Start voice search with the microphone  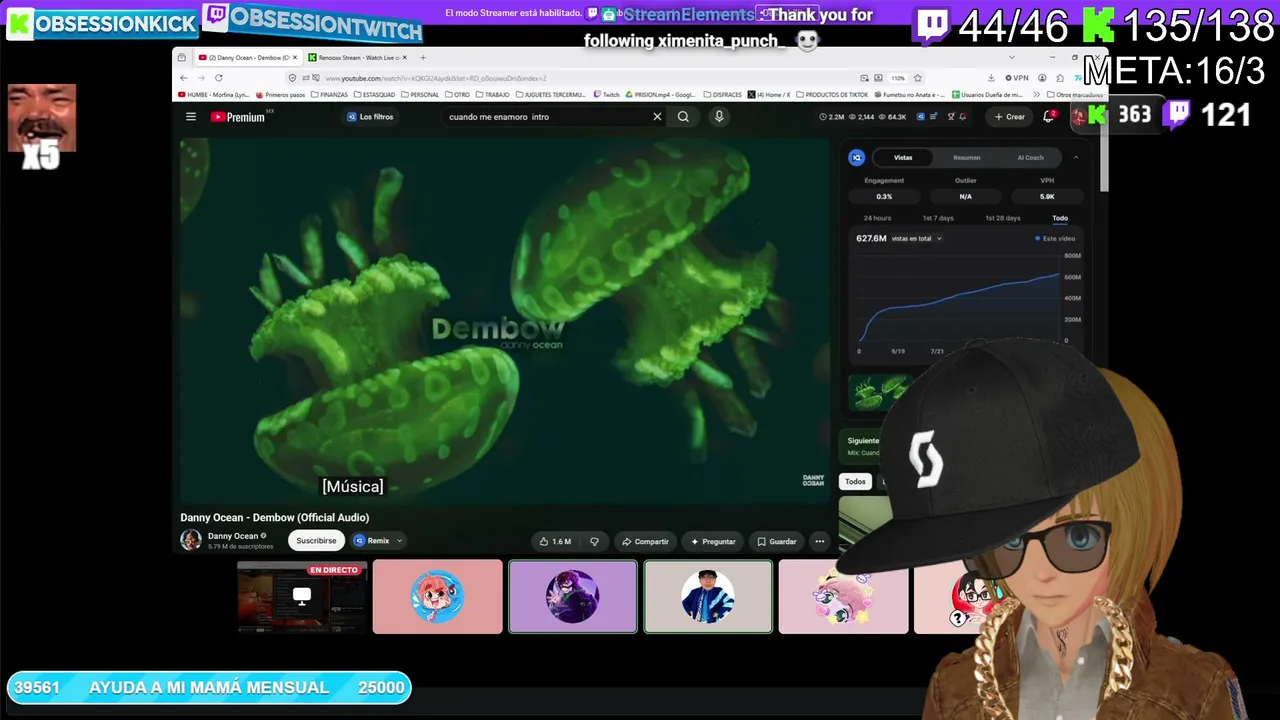tap(718, 117)
